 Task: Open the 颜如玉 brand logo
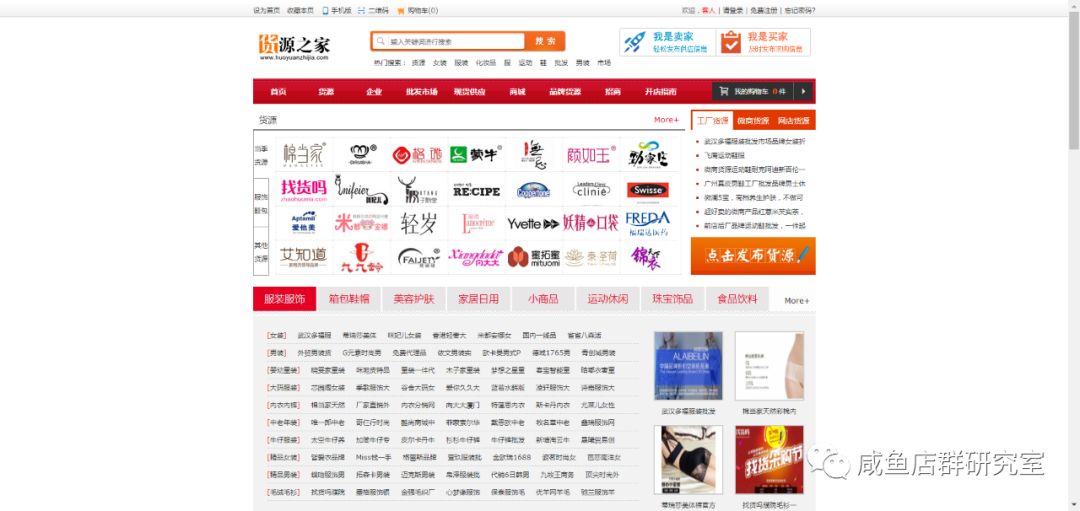coord(591,155)
